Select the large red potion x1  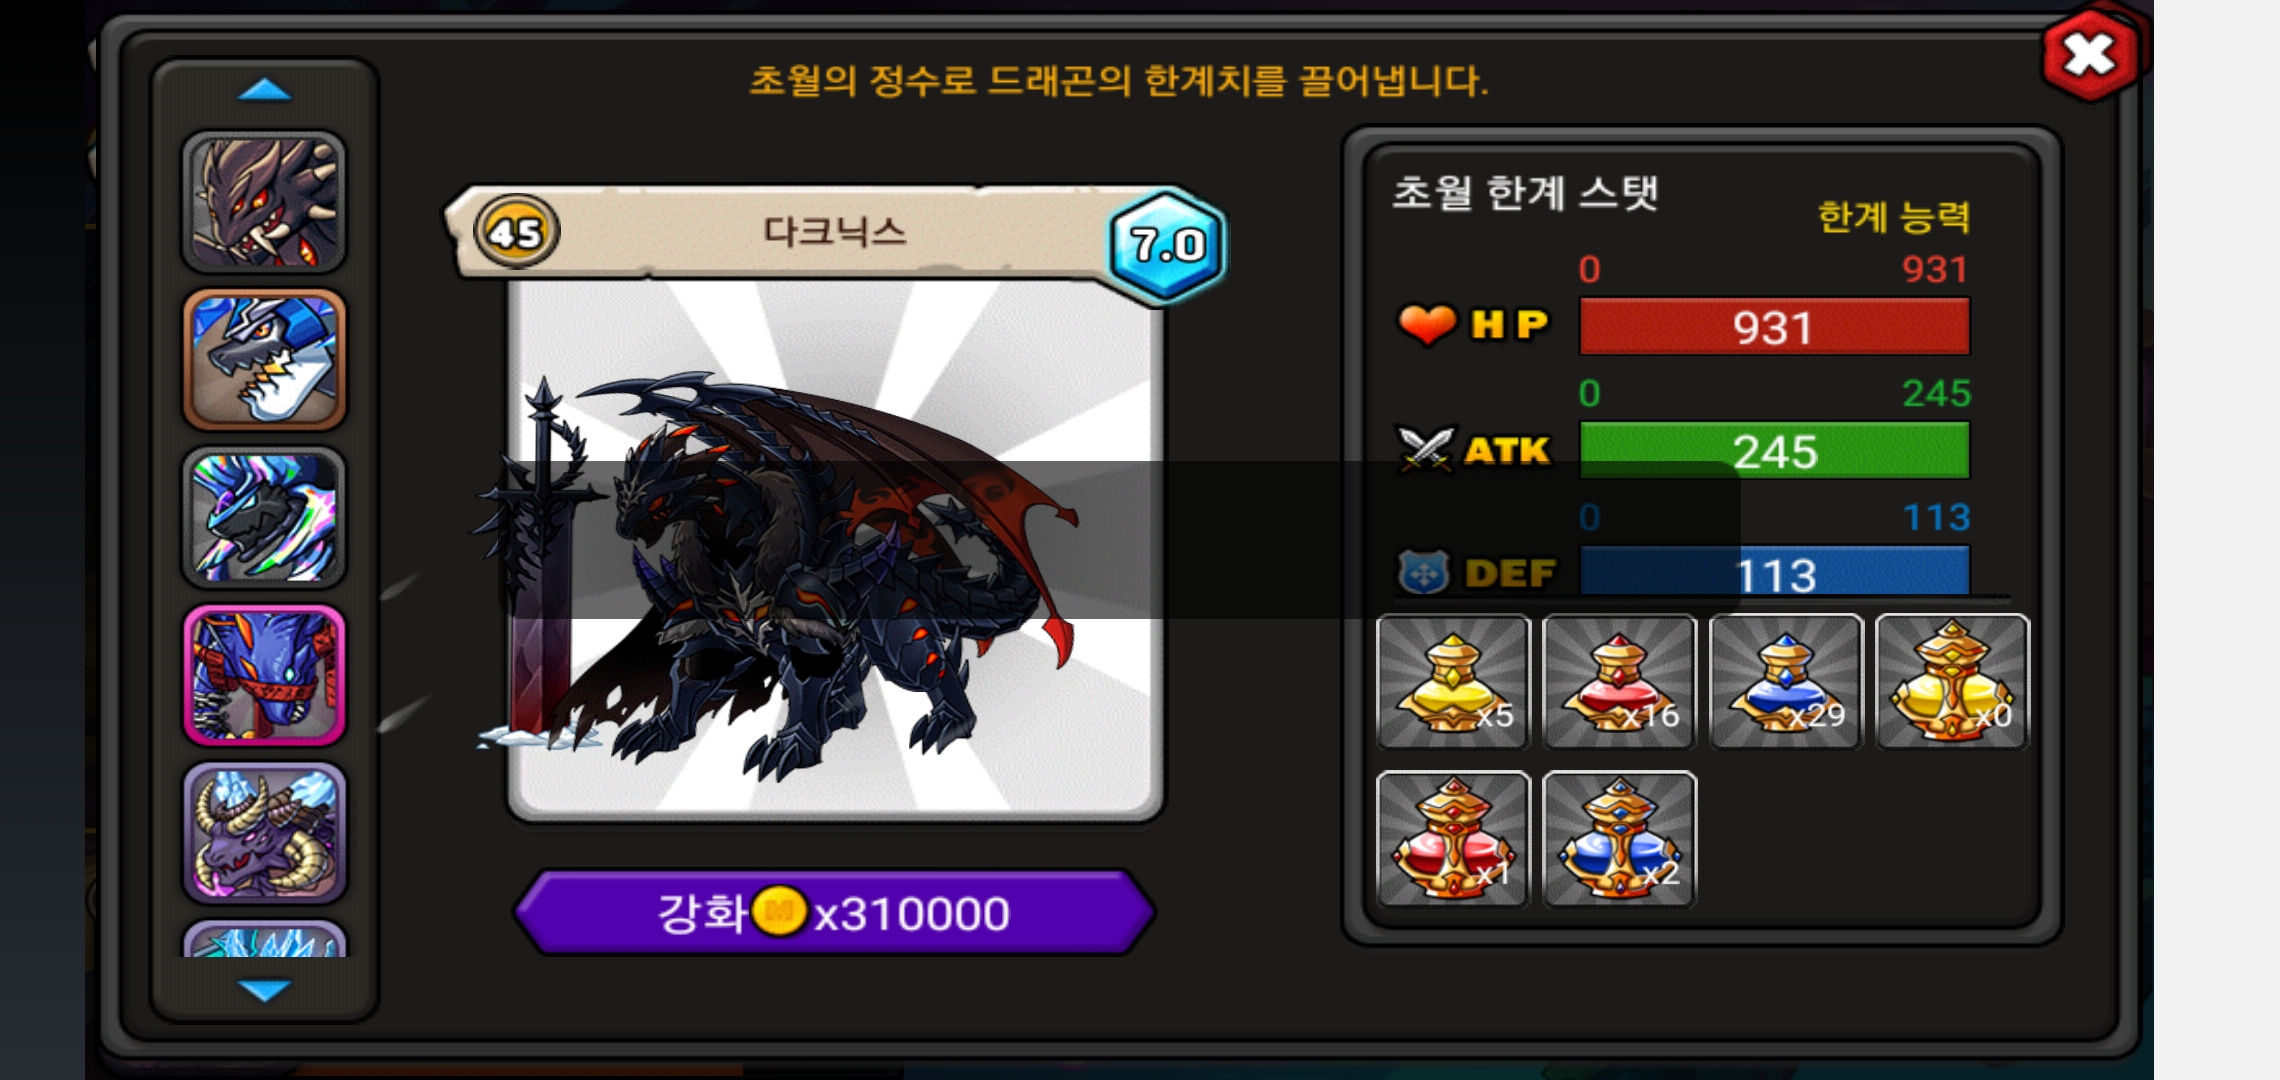1453,839
